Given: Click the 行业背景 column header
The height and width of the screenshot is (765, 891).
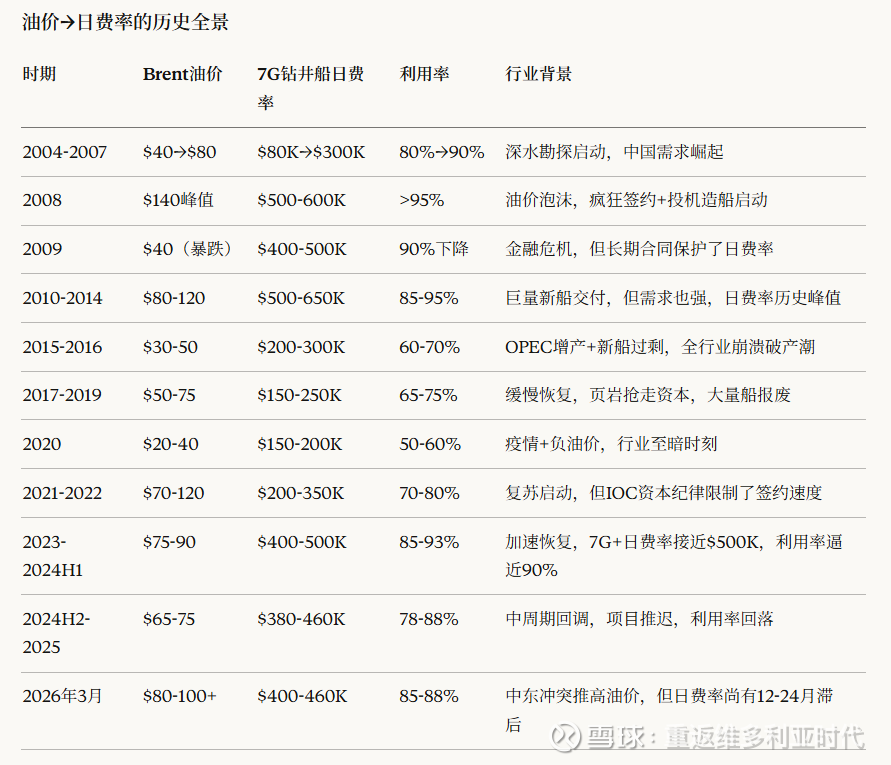Looking at the screenshot, I should [539, 74].
